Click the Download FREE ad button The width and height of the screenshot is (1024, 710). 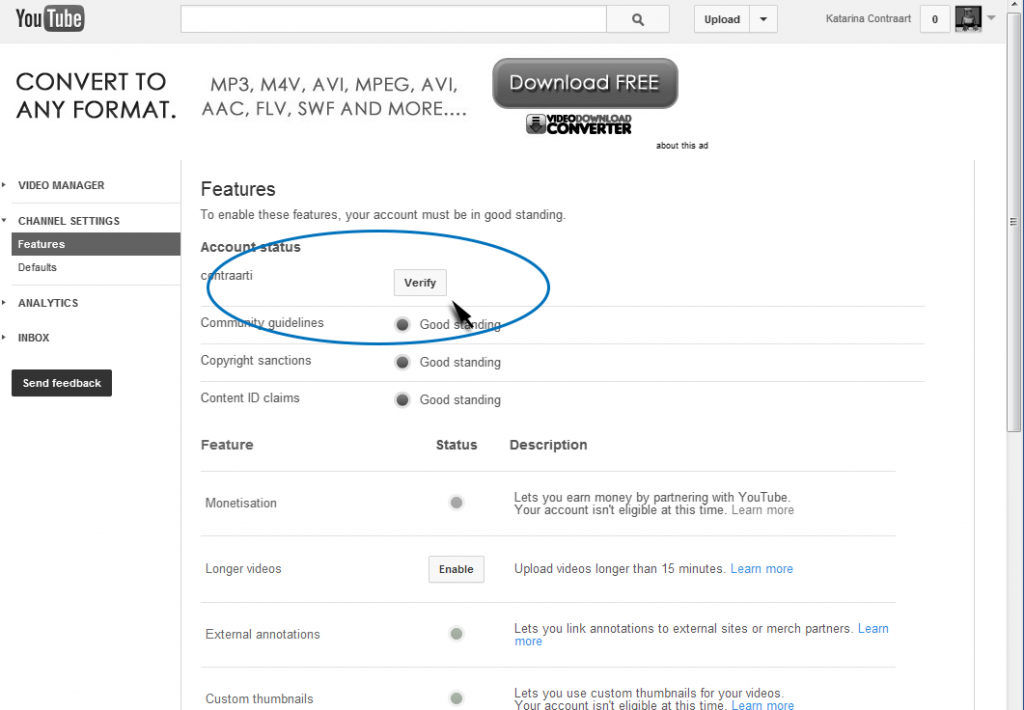click(x=585, y=83)
